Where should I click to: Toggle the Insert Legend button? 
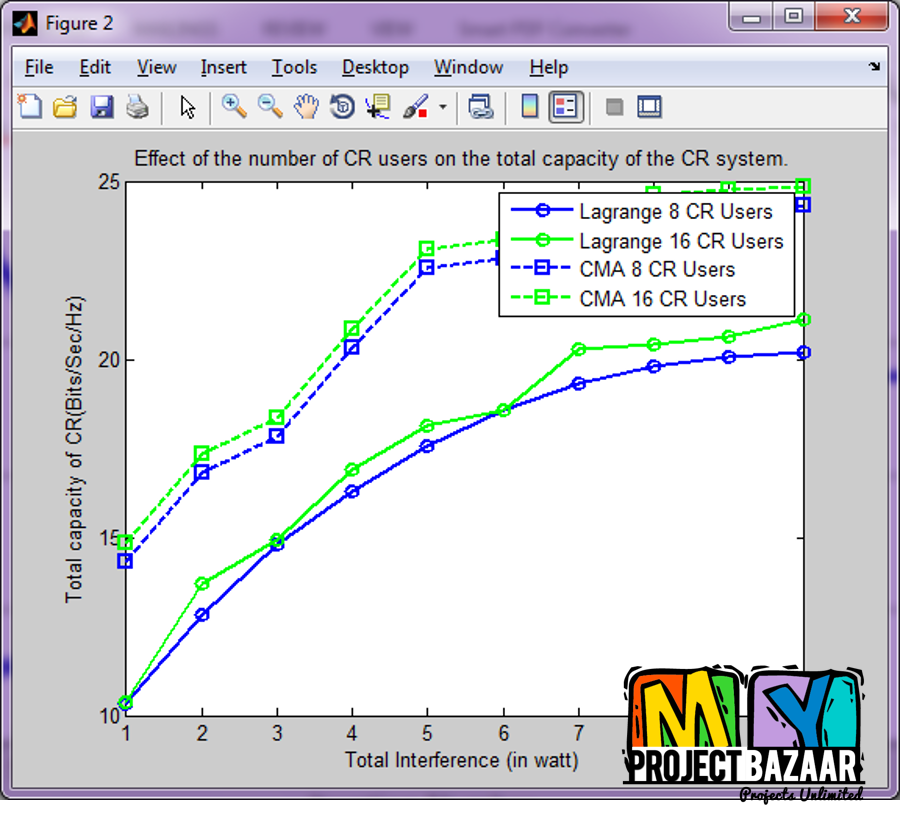pyautogui.click(x=566, y=107)
